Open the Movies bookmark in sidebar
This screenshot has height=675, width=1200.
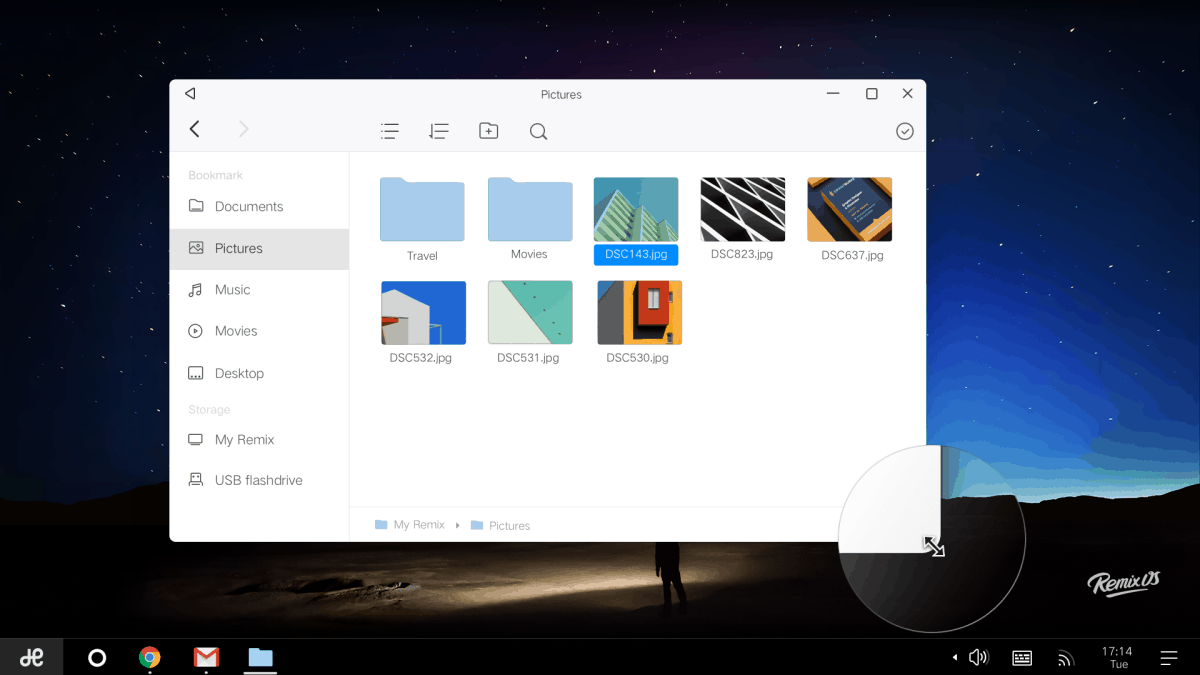click(x=236, y=331)
